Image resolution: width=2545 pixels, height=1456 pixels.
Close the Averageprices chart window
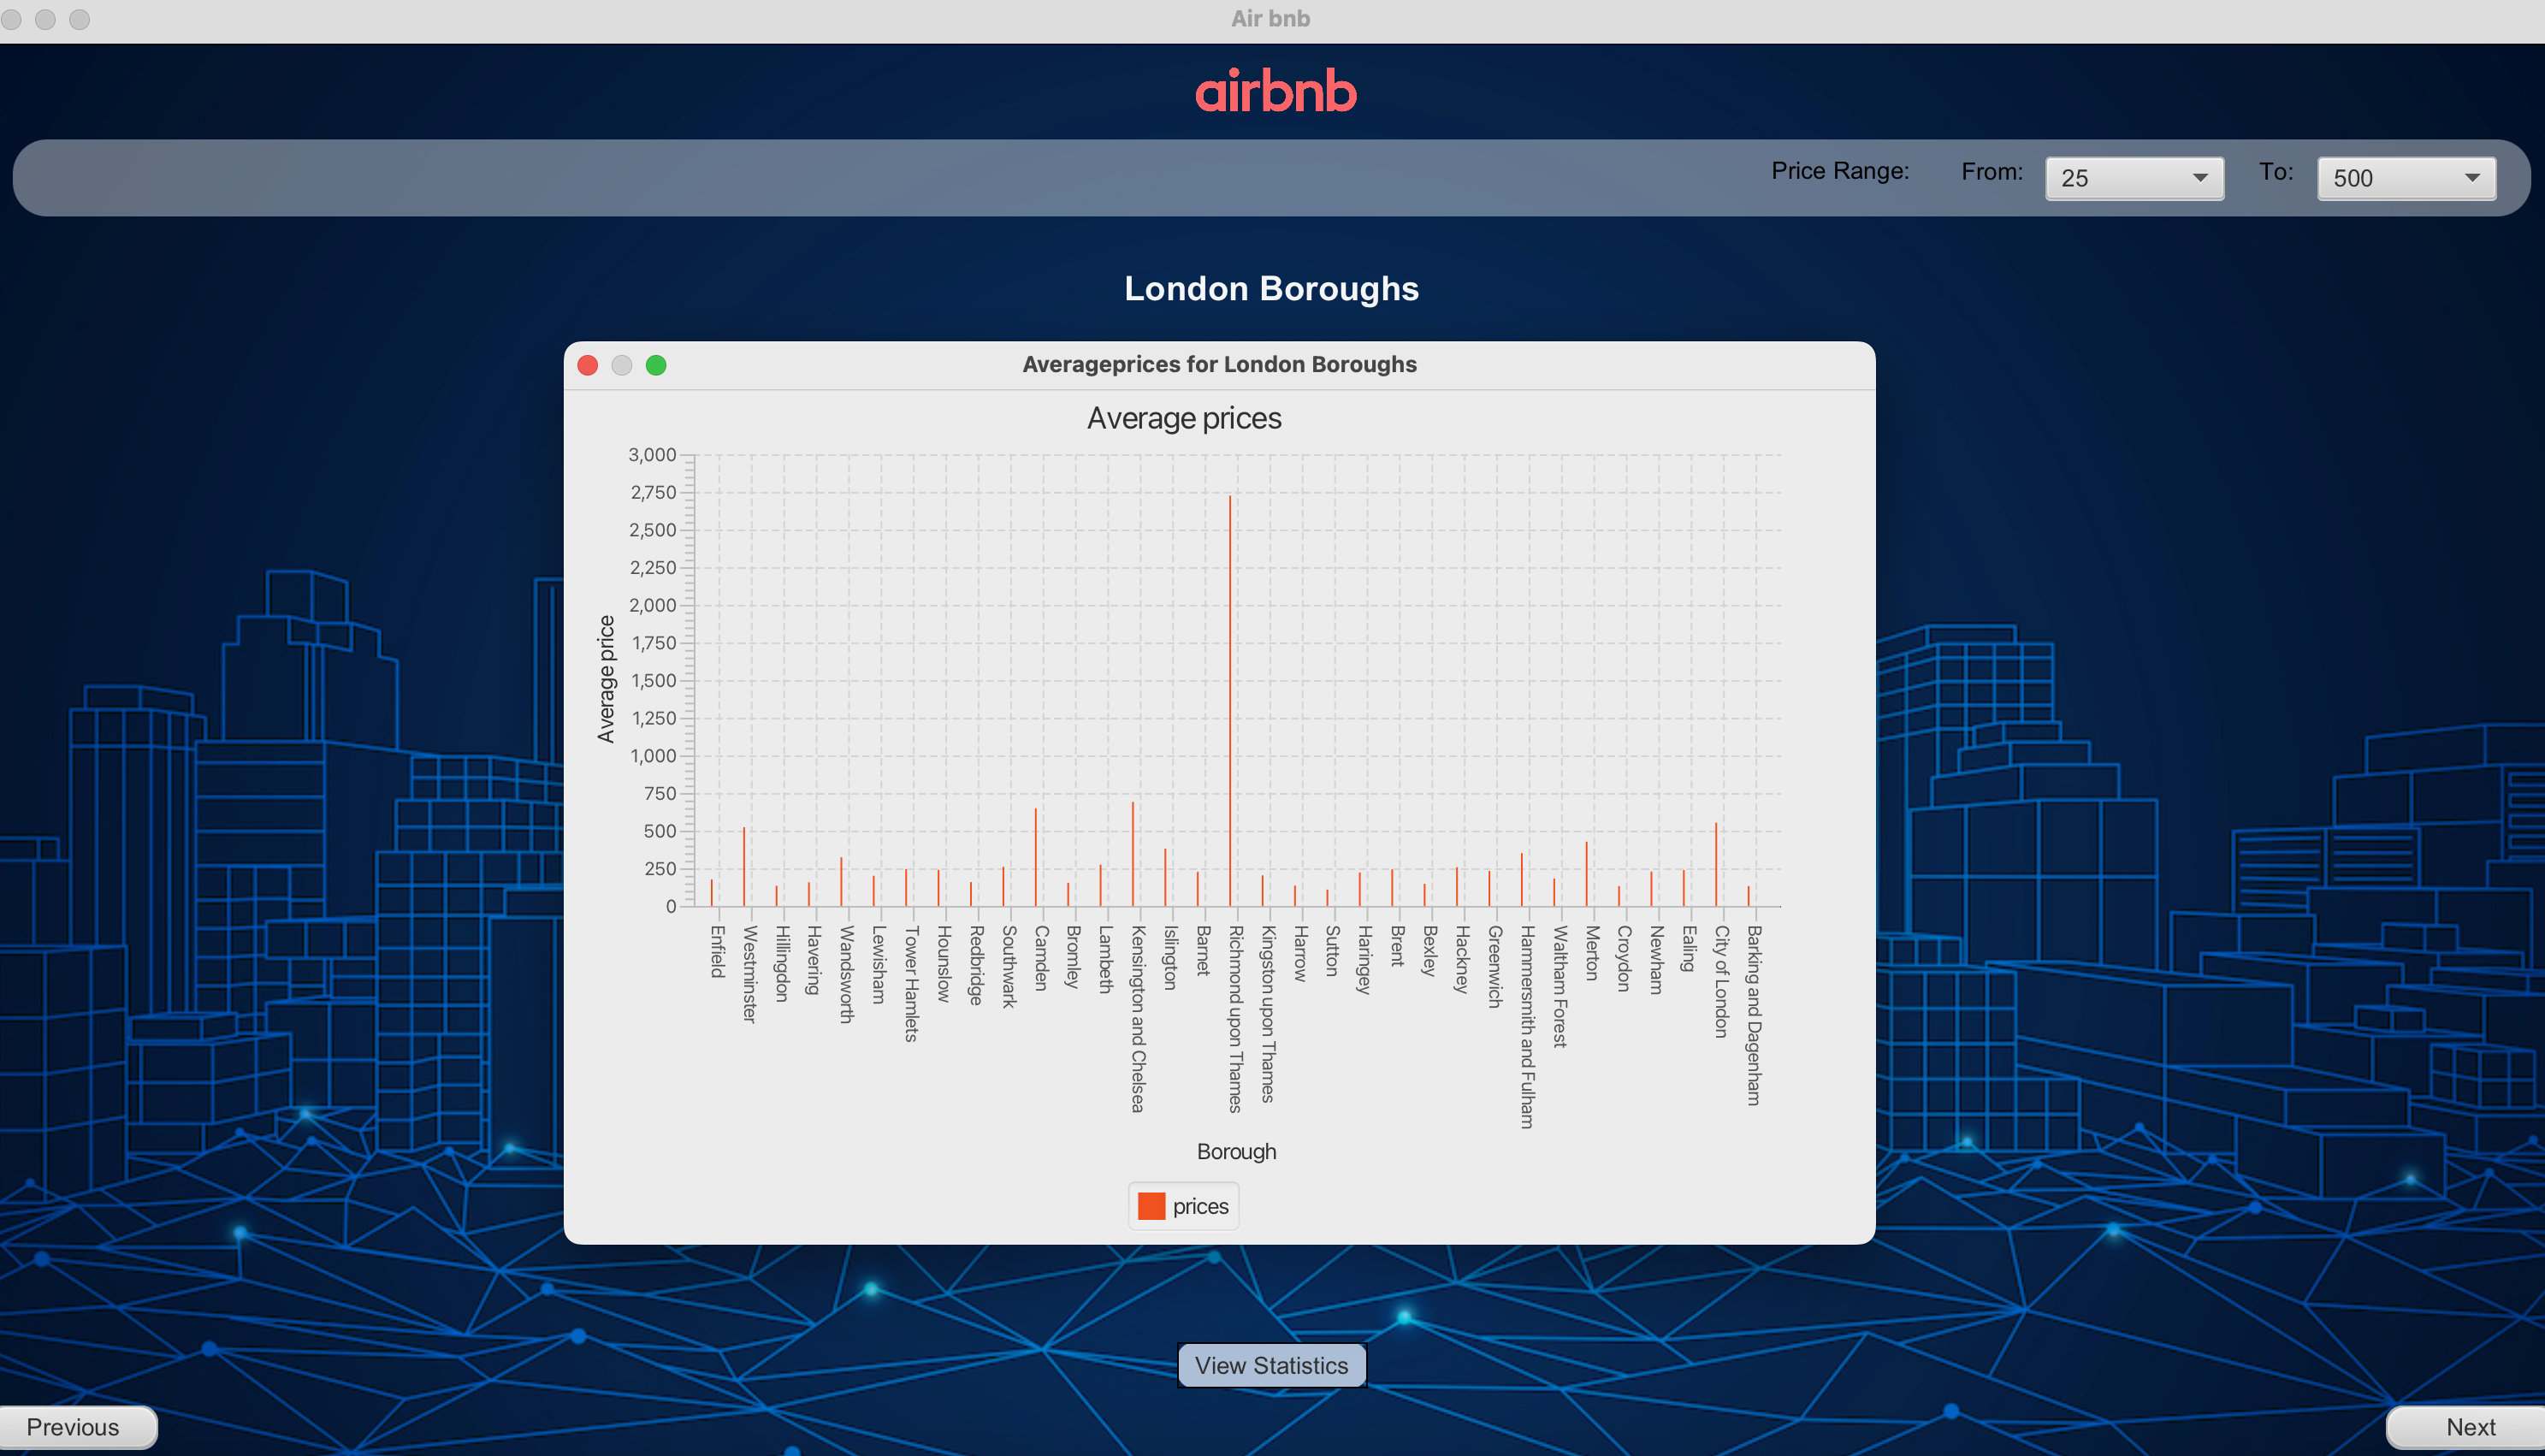[588, 365]
